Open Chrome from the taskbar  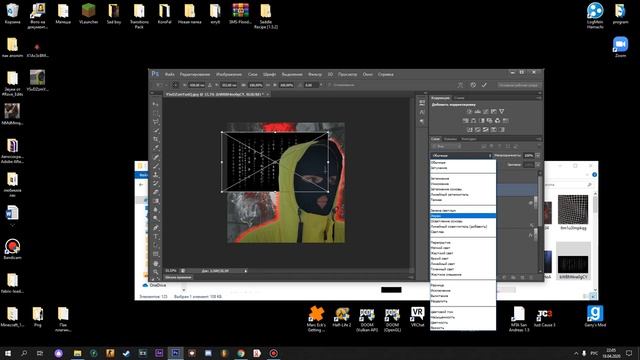[241, 353]
